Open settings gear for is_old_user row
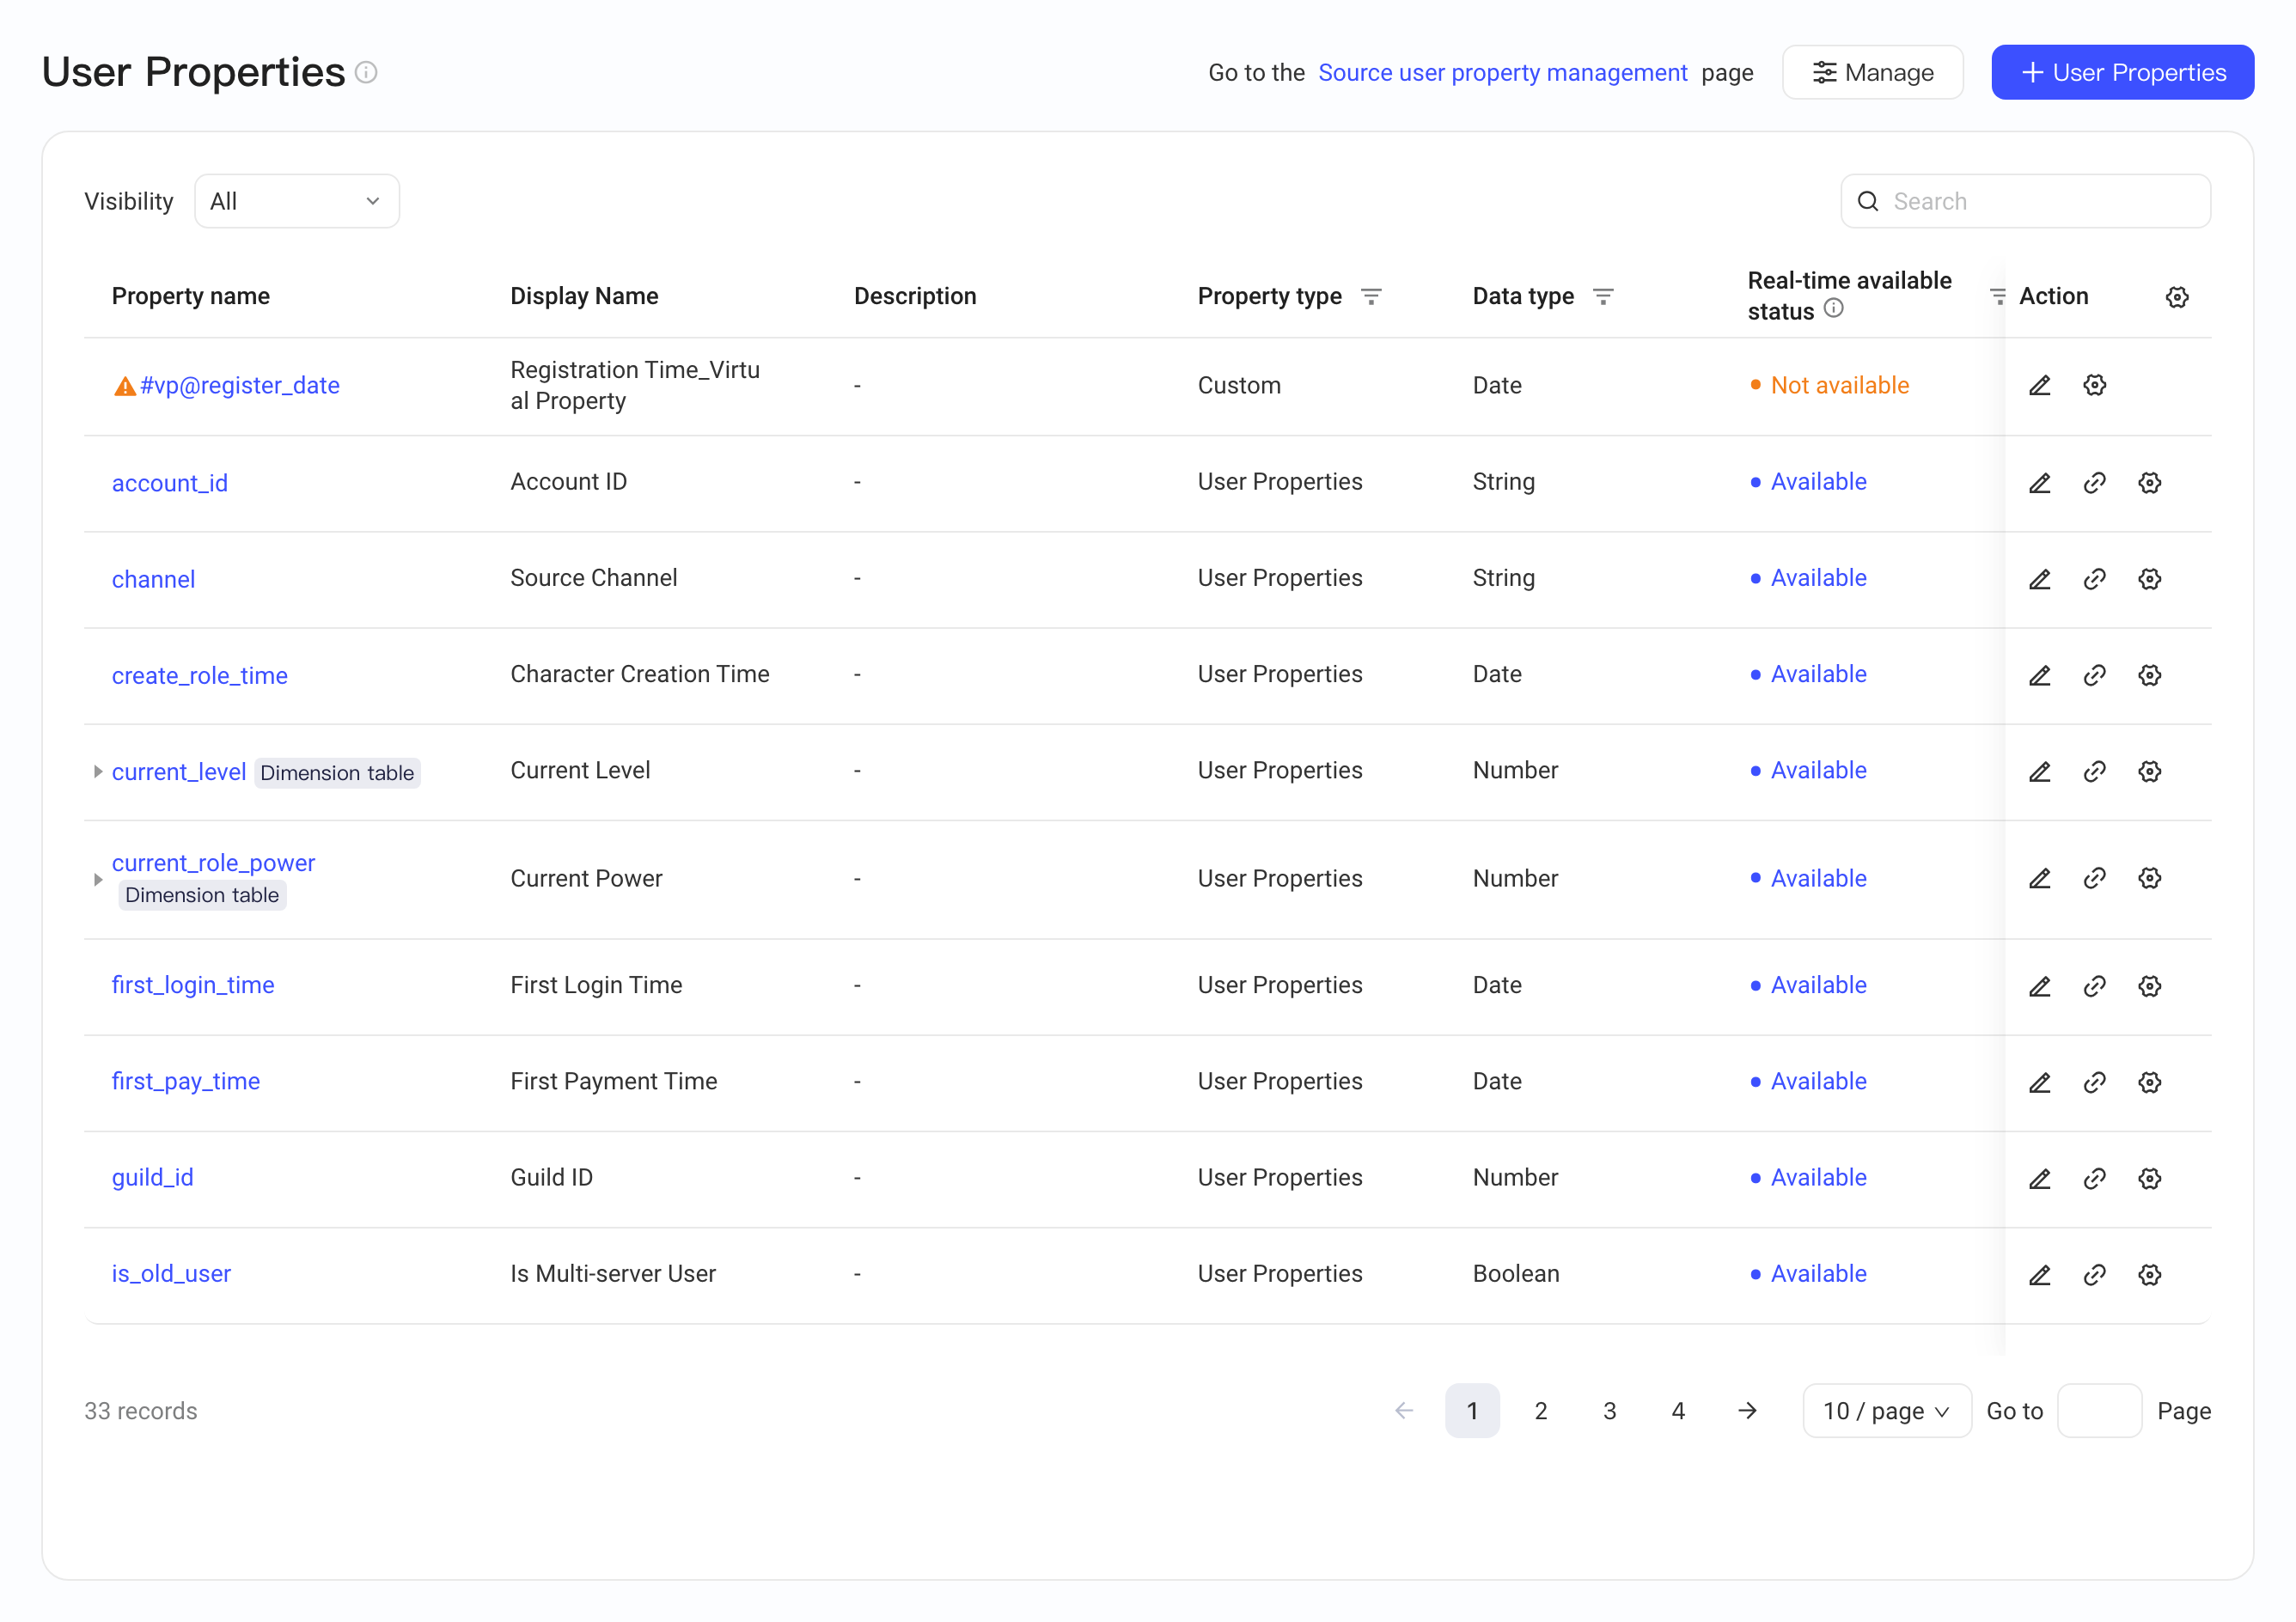This screenshot has width=2296, height=1622. 2150,1274
